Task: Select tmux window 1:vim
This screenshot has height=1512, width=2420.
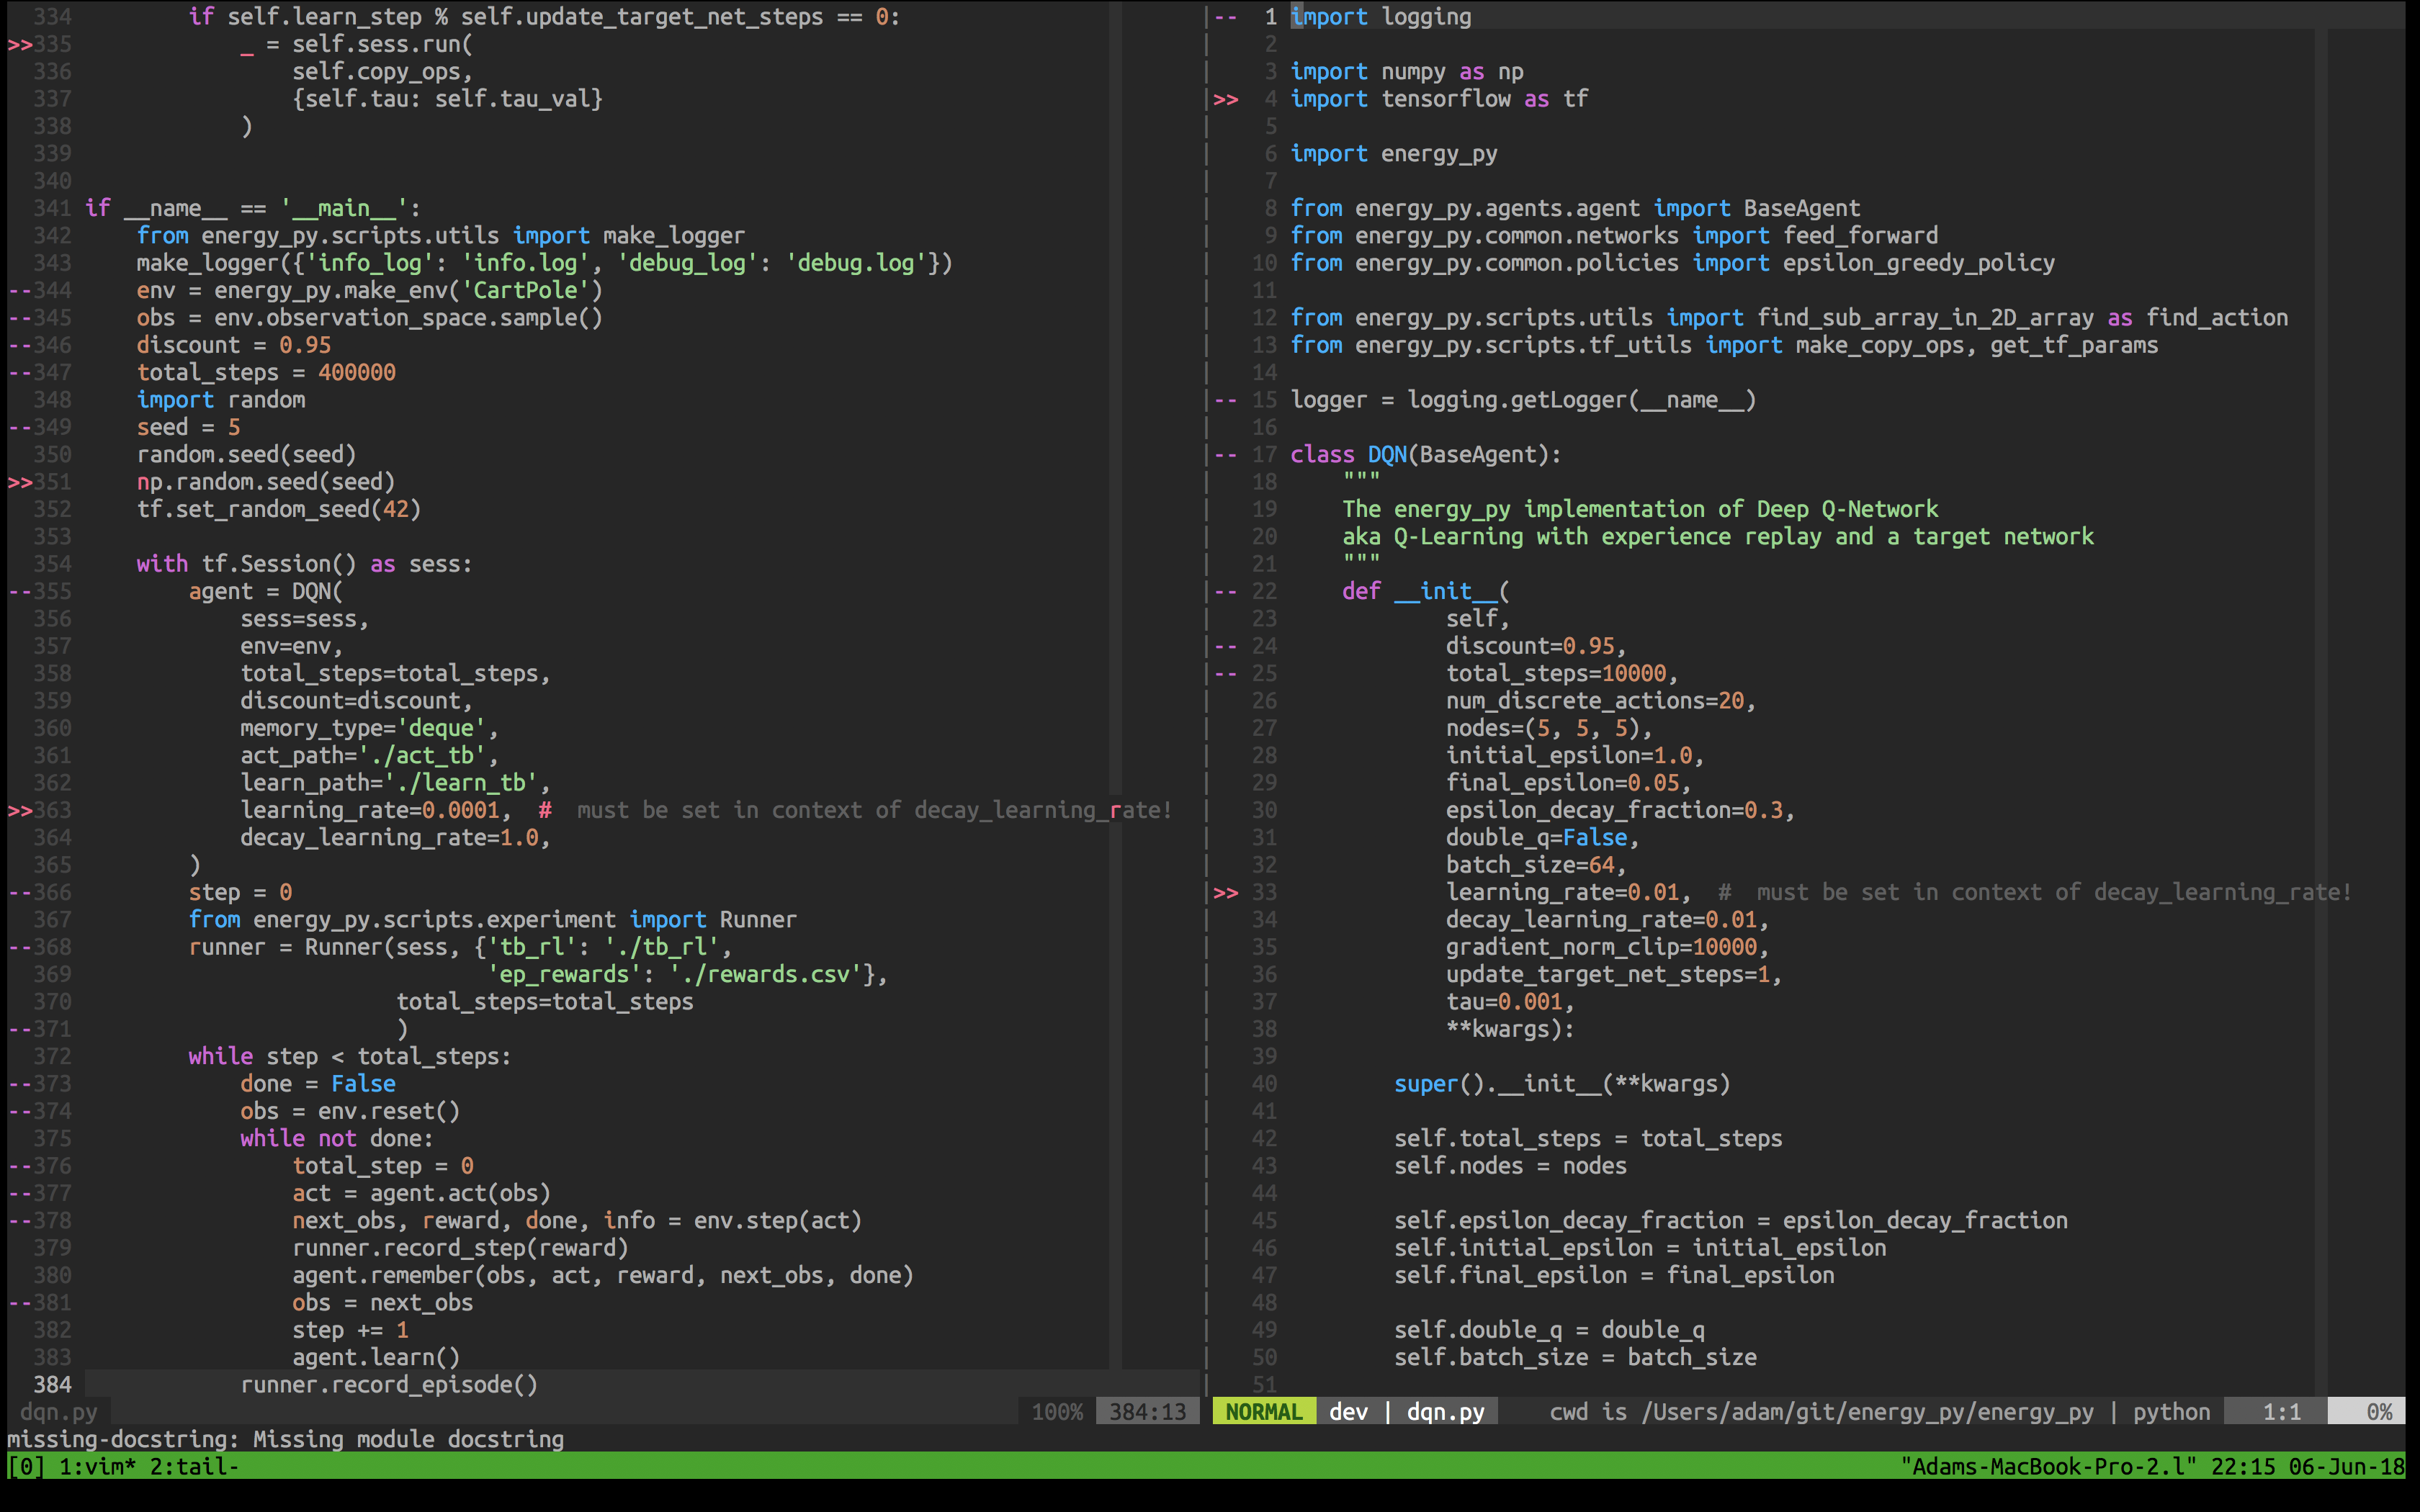Action: (x=97, y=1467)
